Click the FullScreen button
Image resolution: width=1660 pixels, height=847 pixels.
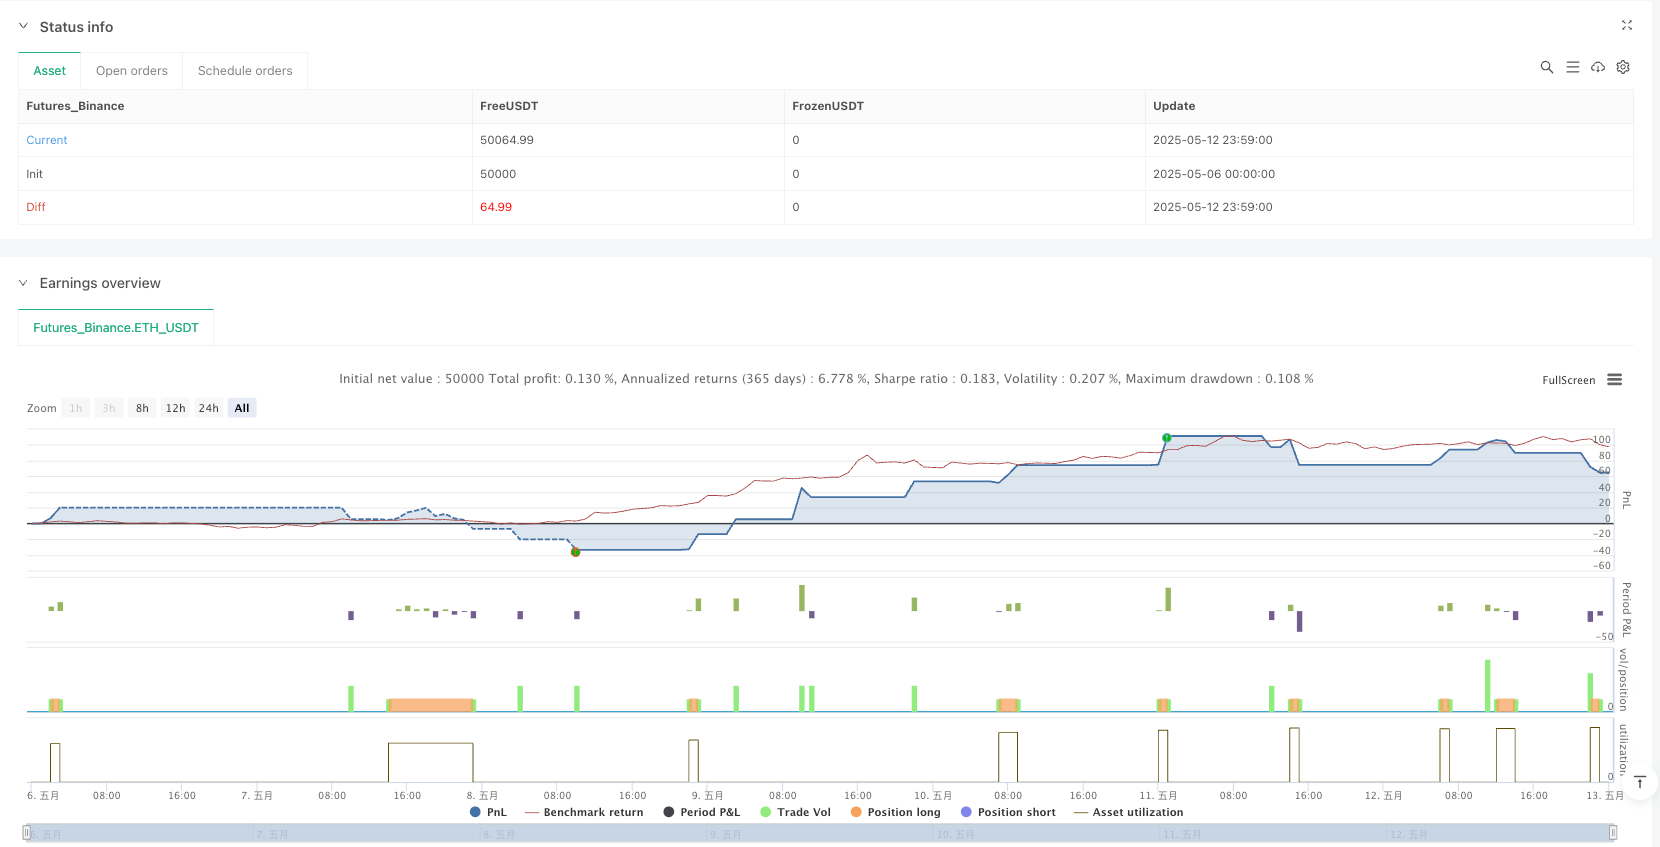coord(1568,380)
